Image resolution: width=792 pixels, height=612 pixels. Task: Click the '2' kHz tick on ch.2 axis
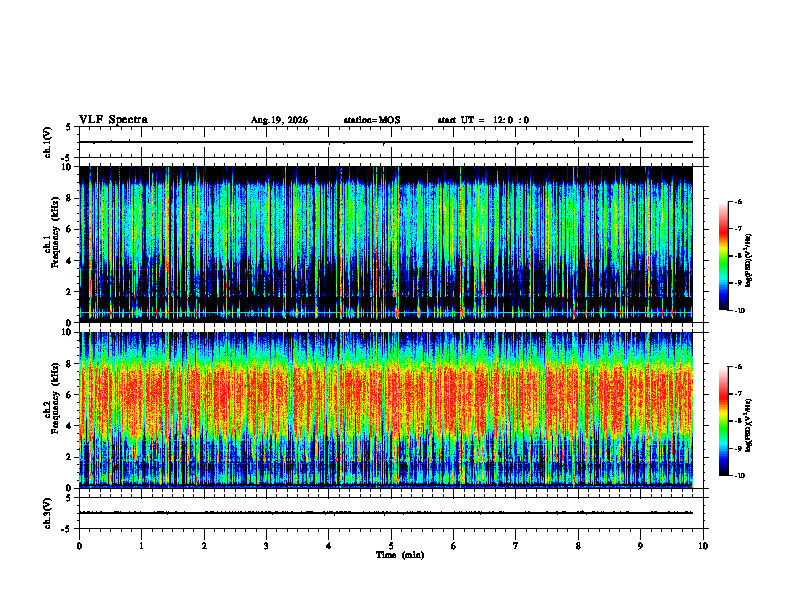(x=70, y=457)
